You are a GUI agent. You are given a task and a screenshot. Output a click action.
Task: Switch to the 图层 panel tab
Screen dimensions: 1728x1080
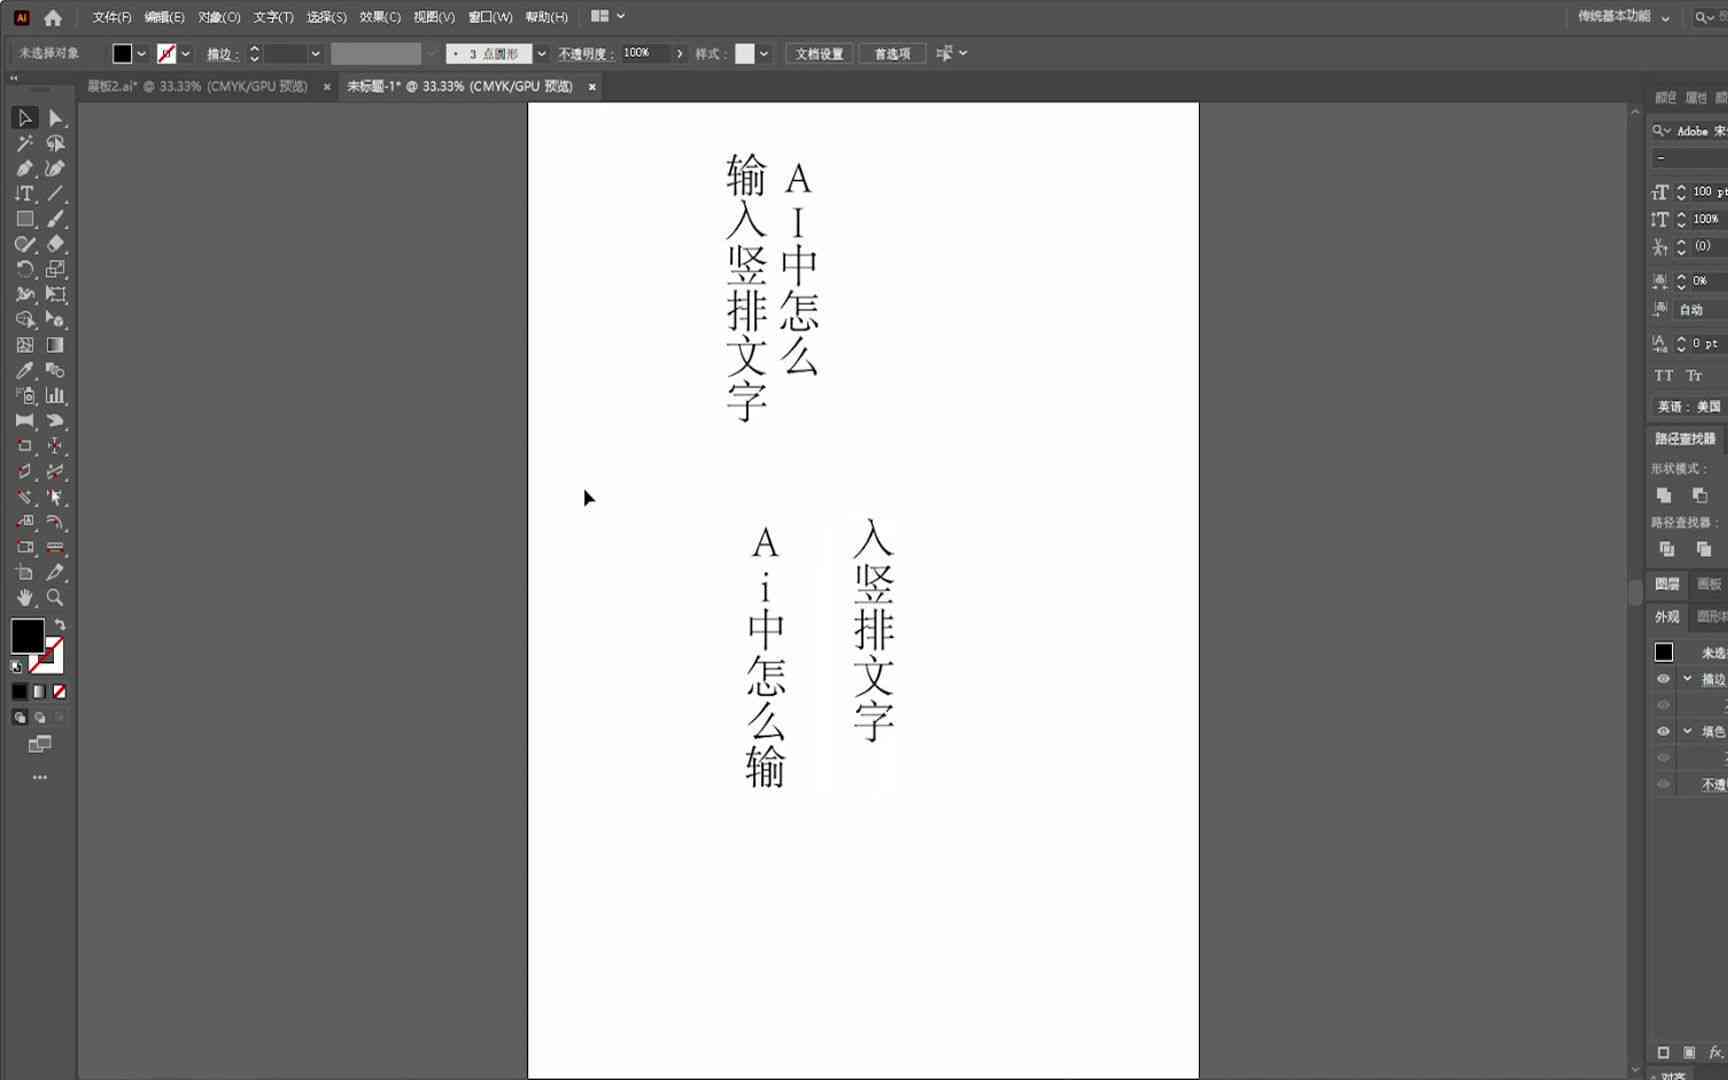[1666, 584]
